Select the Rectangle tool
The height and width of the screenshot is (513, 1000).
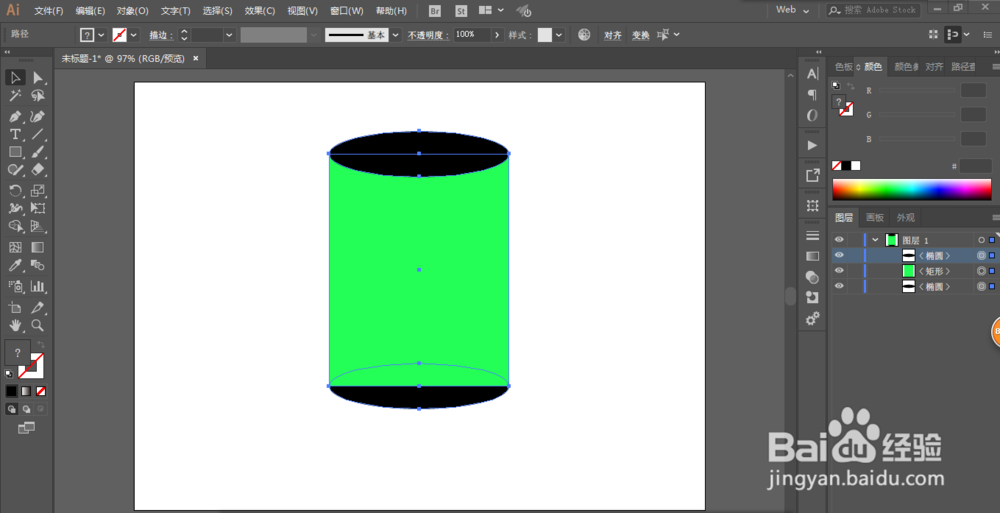click(15, 152)
